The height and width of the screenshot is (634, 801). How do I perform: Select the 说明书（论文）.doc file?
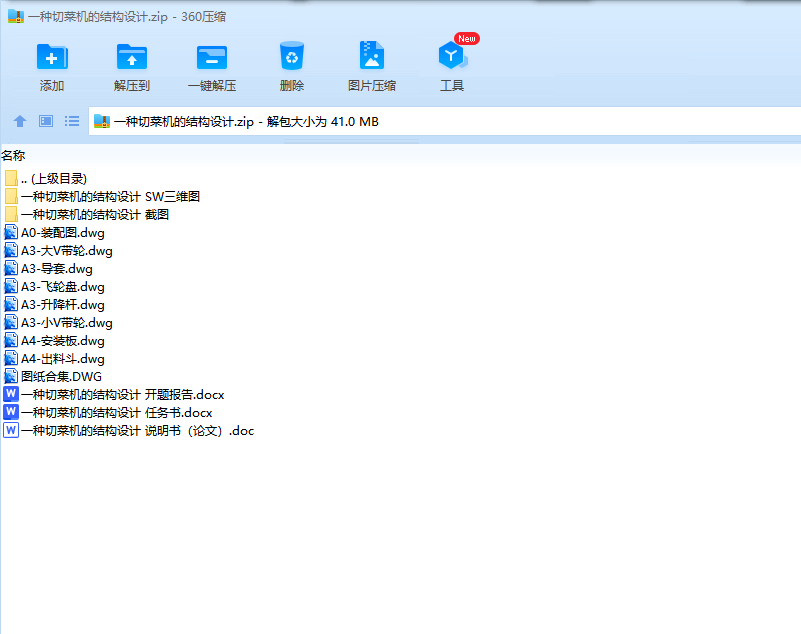(129, 431)
